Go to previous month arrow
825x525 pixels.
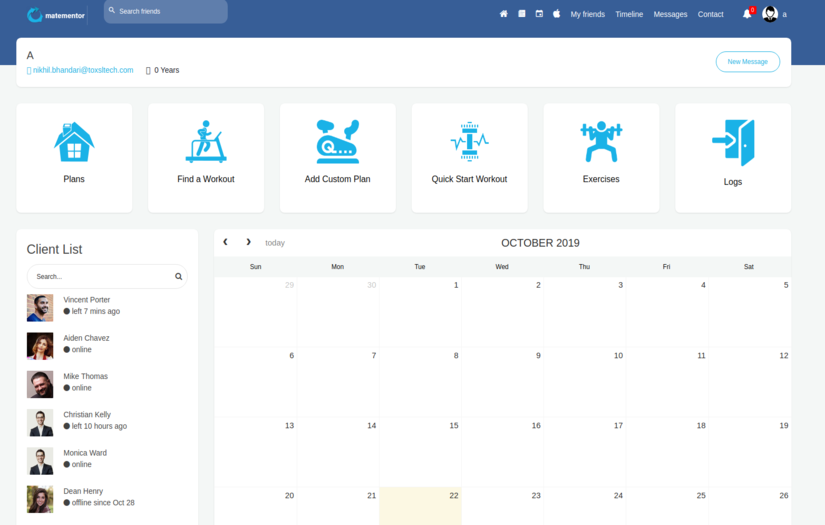tap(225, 242)
